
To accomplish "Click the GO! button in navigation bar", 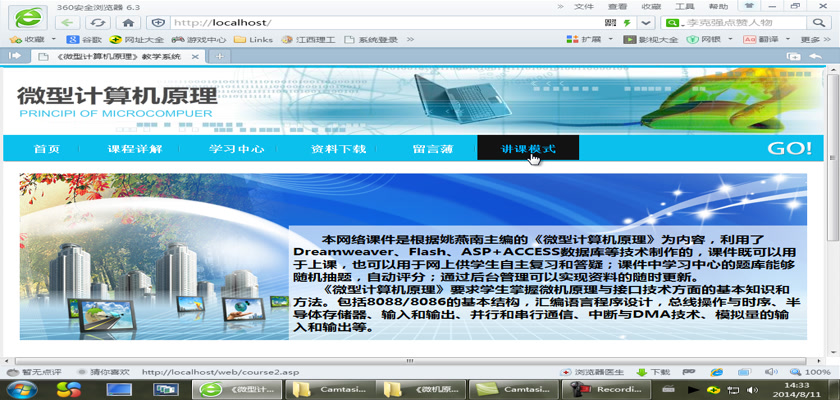I will click(x=790, y=148).
